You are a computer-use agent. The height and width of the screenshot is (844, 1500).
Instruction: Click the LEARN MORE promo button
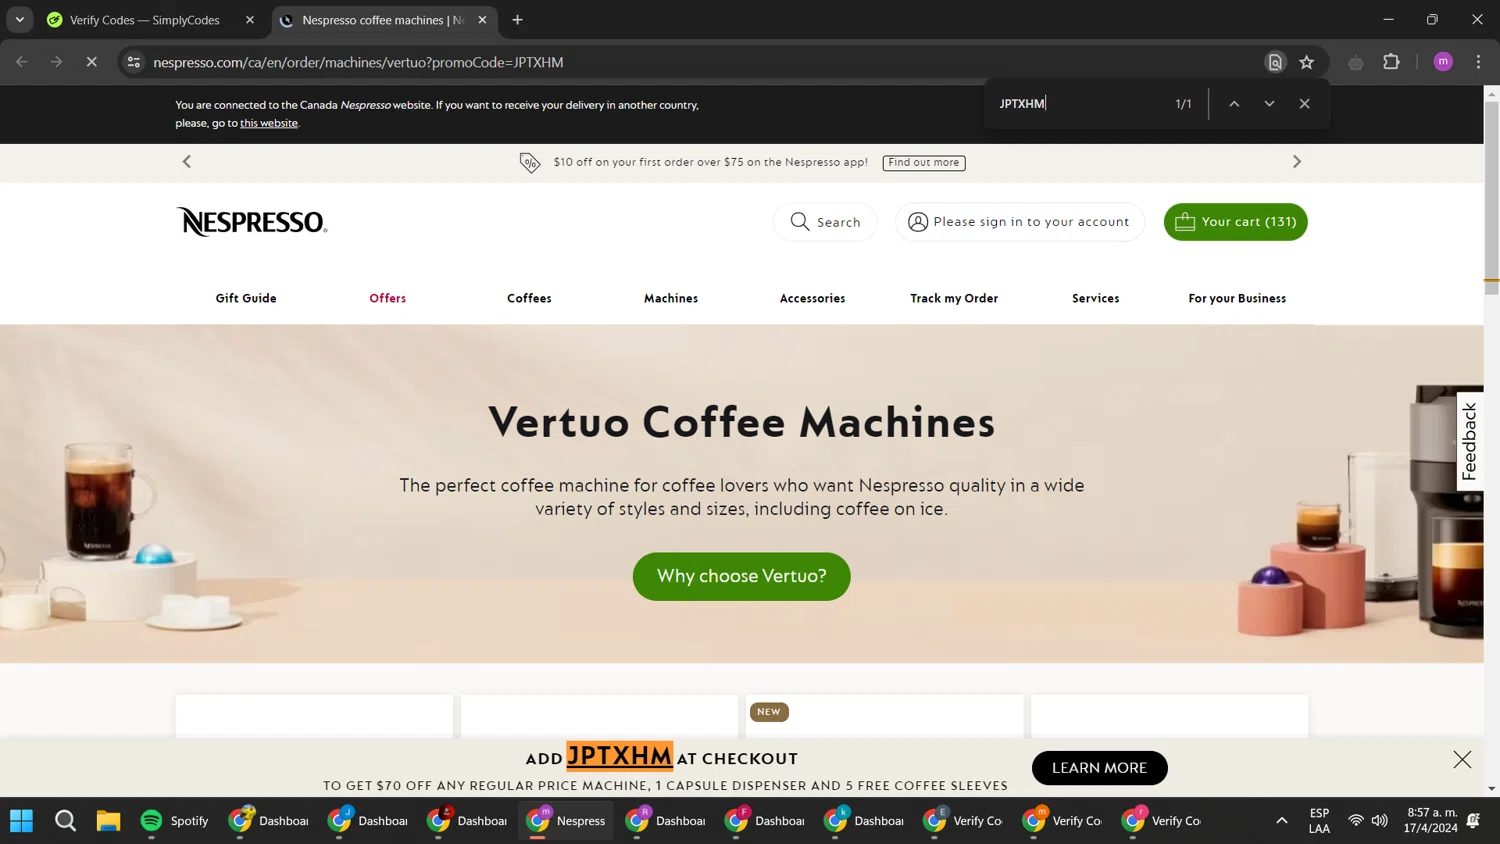pyautogui.click(x=1099, y=768)
